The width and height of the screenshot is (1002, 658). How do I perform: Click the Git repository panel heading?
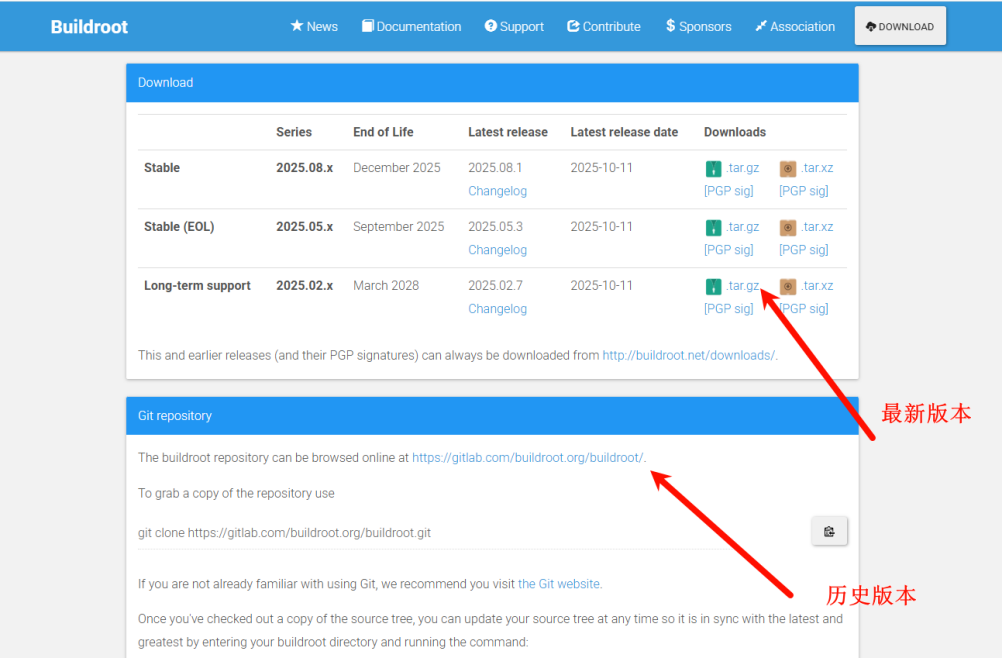tap(174, 416)
